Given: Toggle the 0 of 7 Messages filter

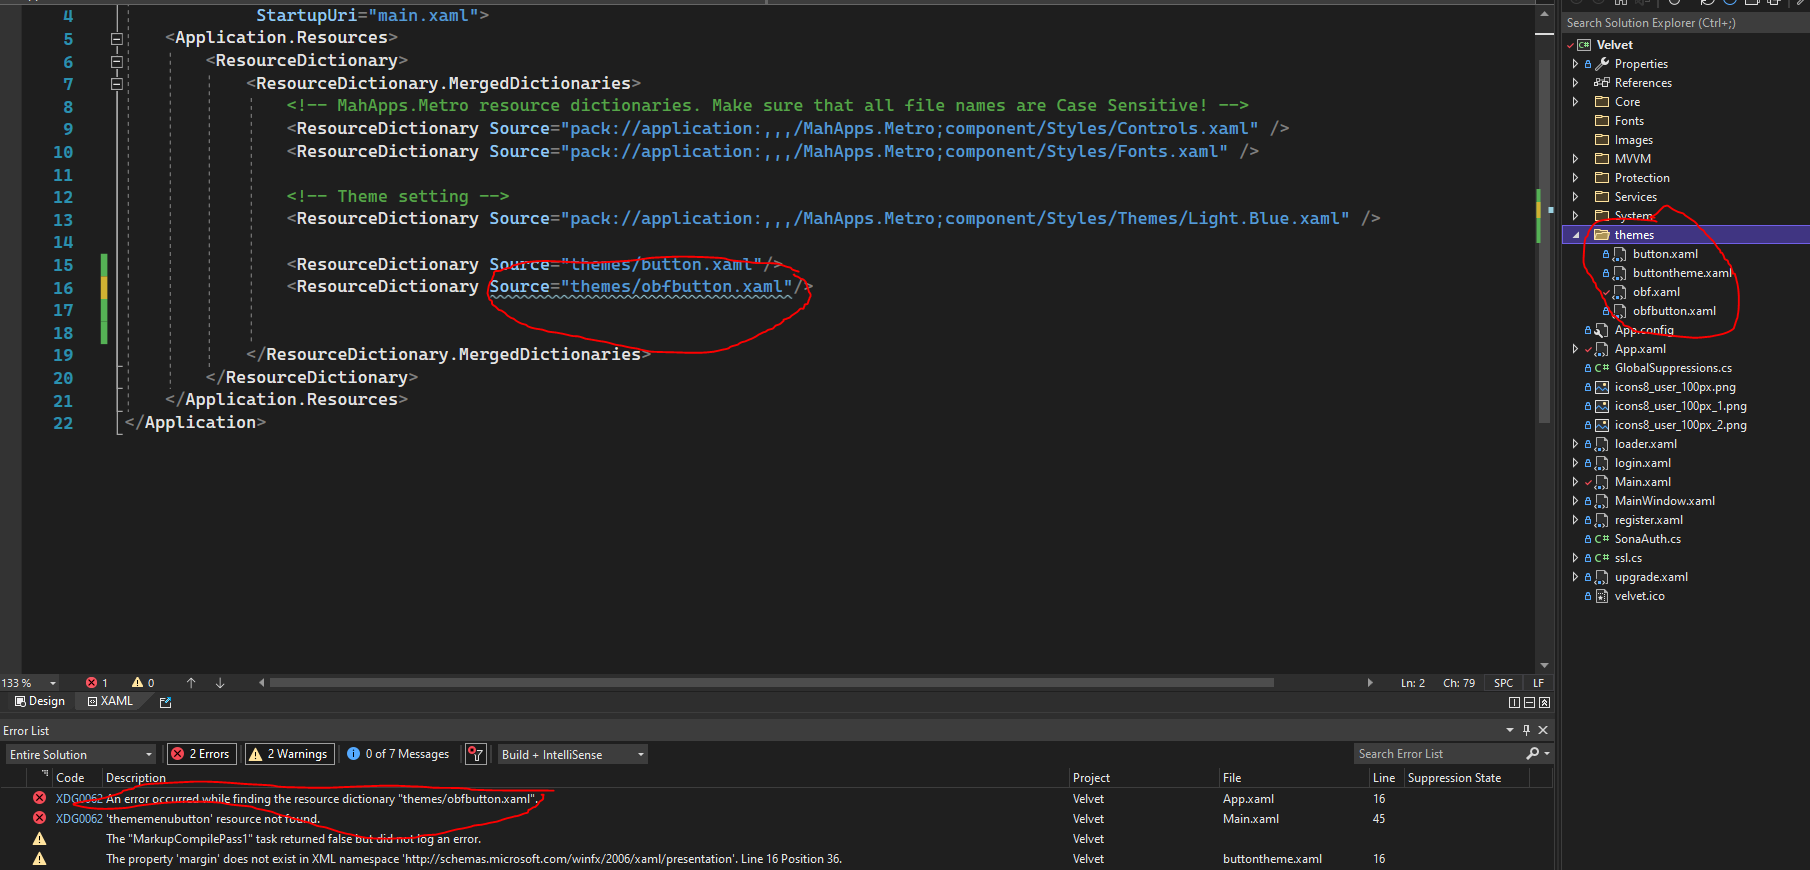Looking at the screenshot, I should (398, 754).
